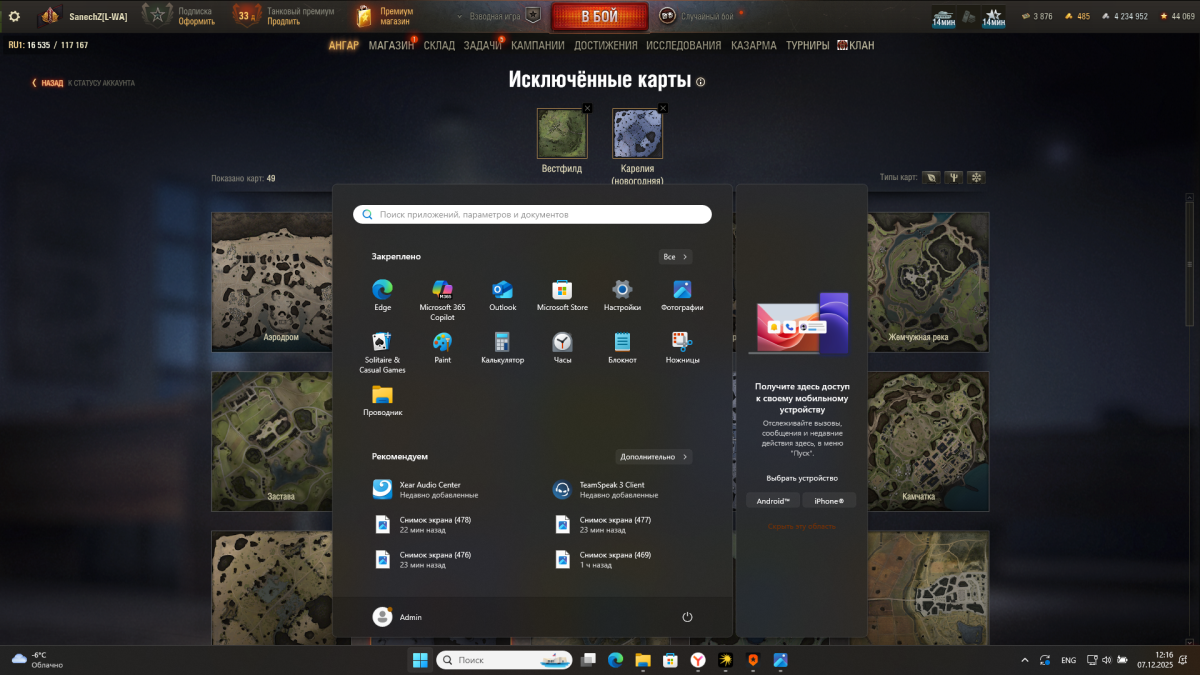Select Android™ device button
1200x675 pixels.
(773, 500)
